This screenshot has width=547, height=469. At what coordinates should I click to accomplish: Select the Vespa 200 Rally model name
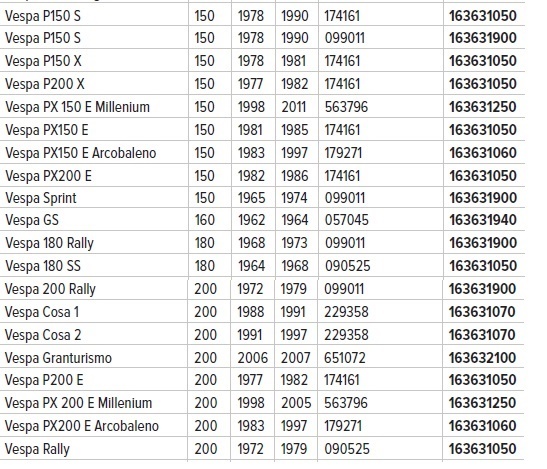[50, 289]
